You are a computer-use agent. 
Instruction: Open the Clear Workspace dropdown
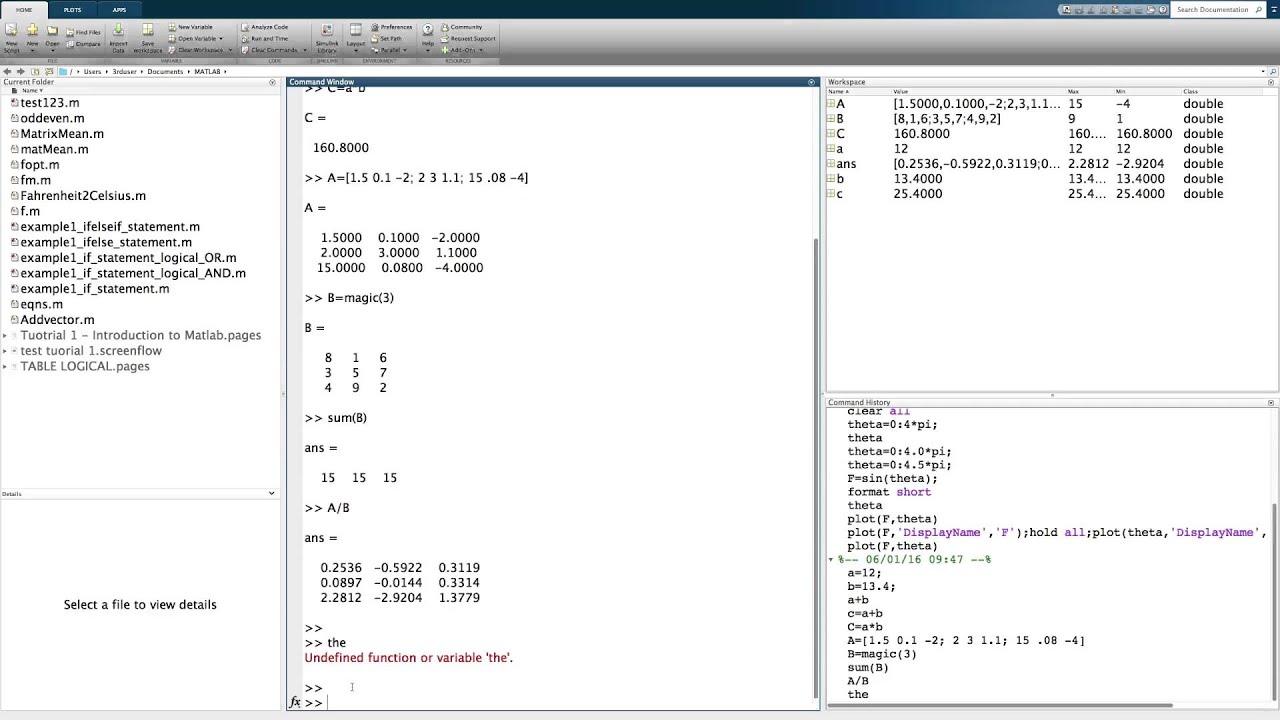tap(200, 49)
